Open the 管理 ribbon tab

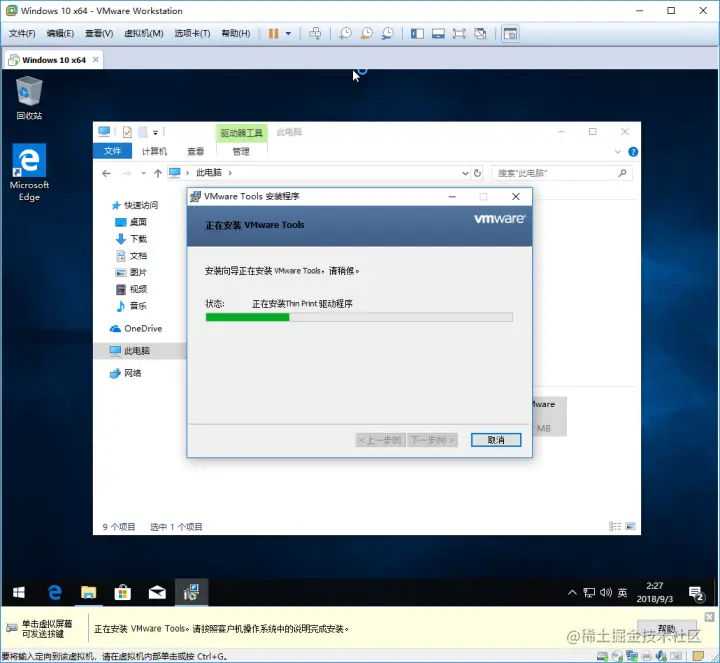[x=241, y=151]
